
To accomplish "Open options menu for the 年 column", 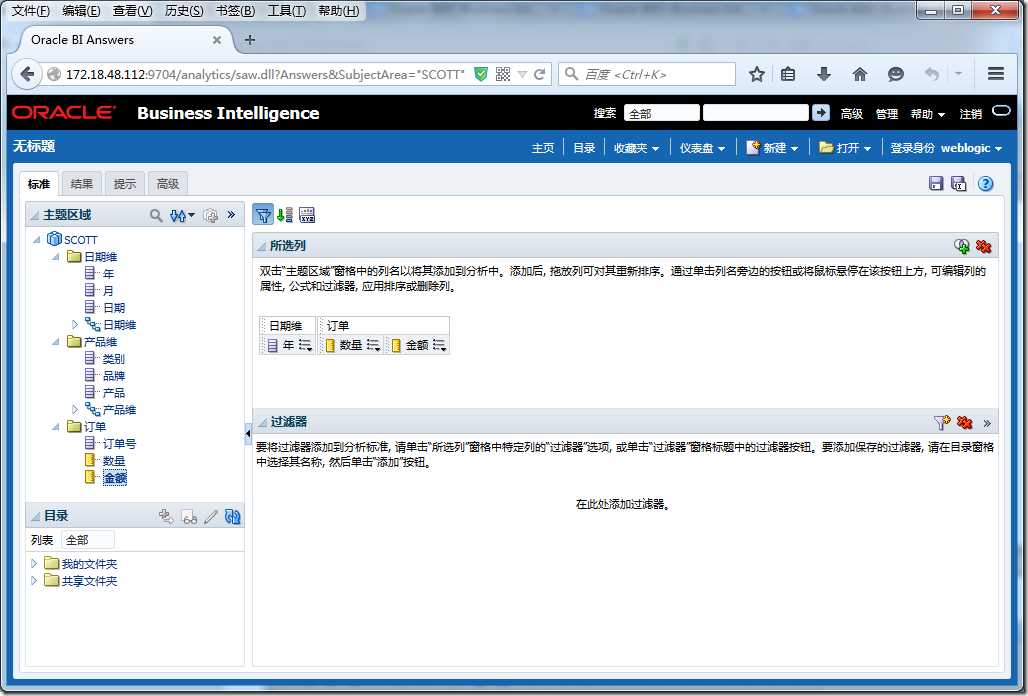I will point(306,345).
